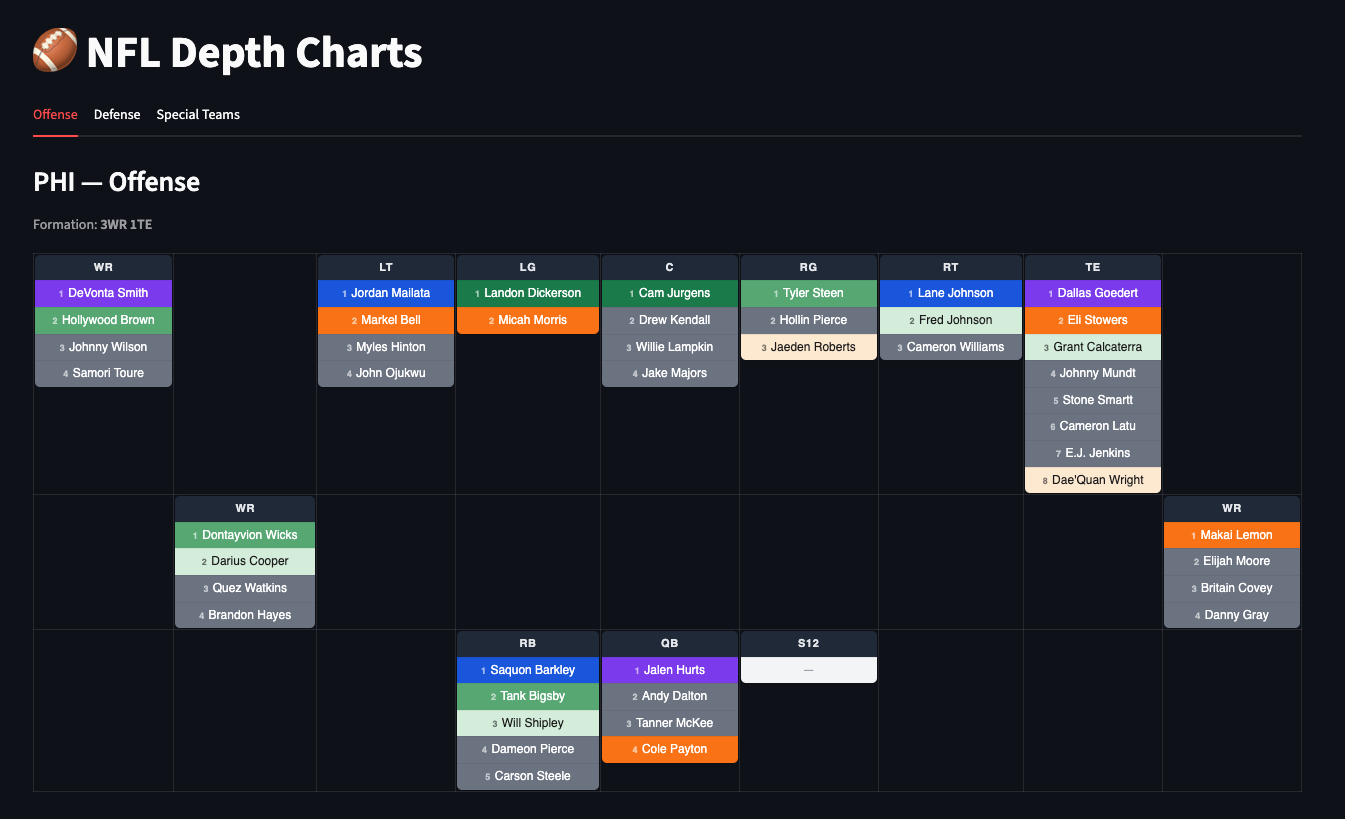Screen dimensions: 1345x819
Task: Click Jalen Hurts at QB
Action: click(x=670, y=670)
